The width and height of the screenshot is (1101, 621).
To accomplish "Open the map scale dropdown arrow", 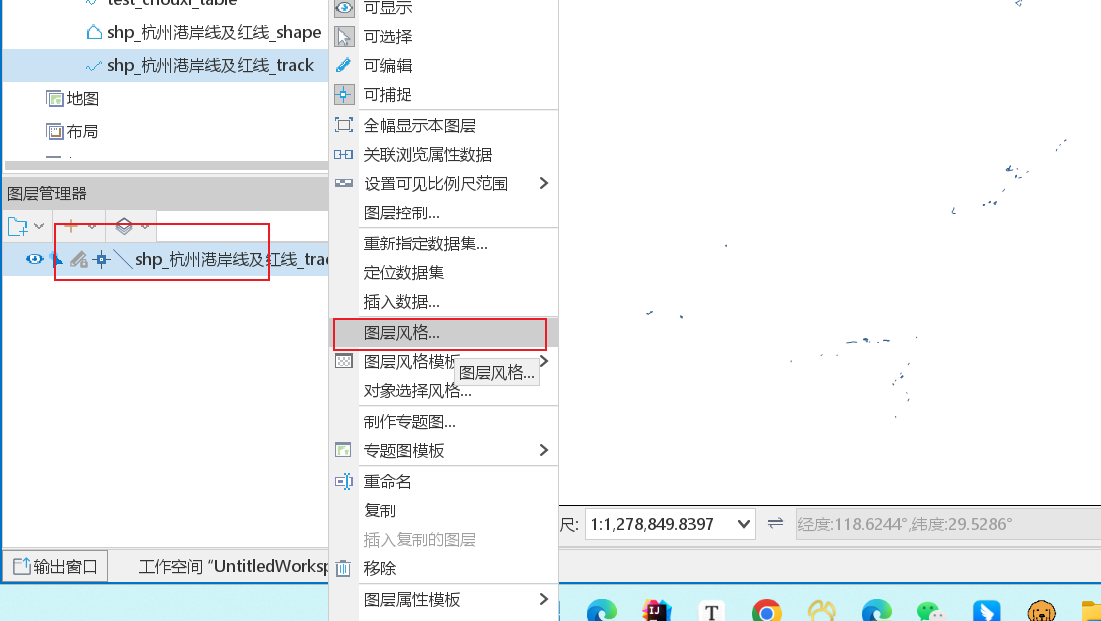I will (744, 524).
